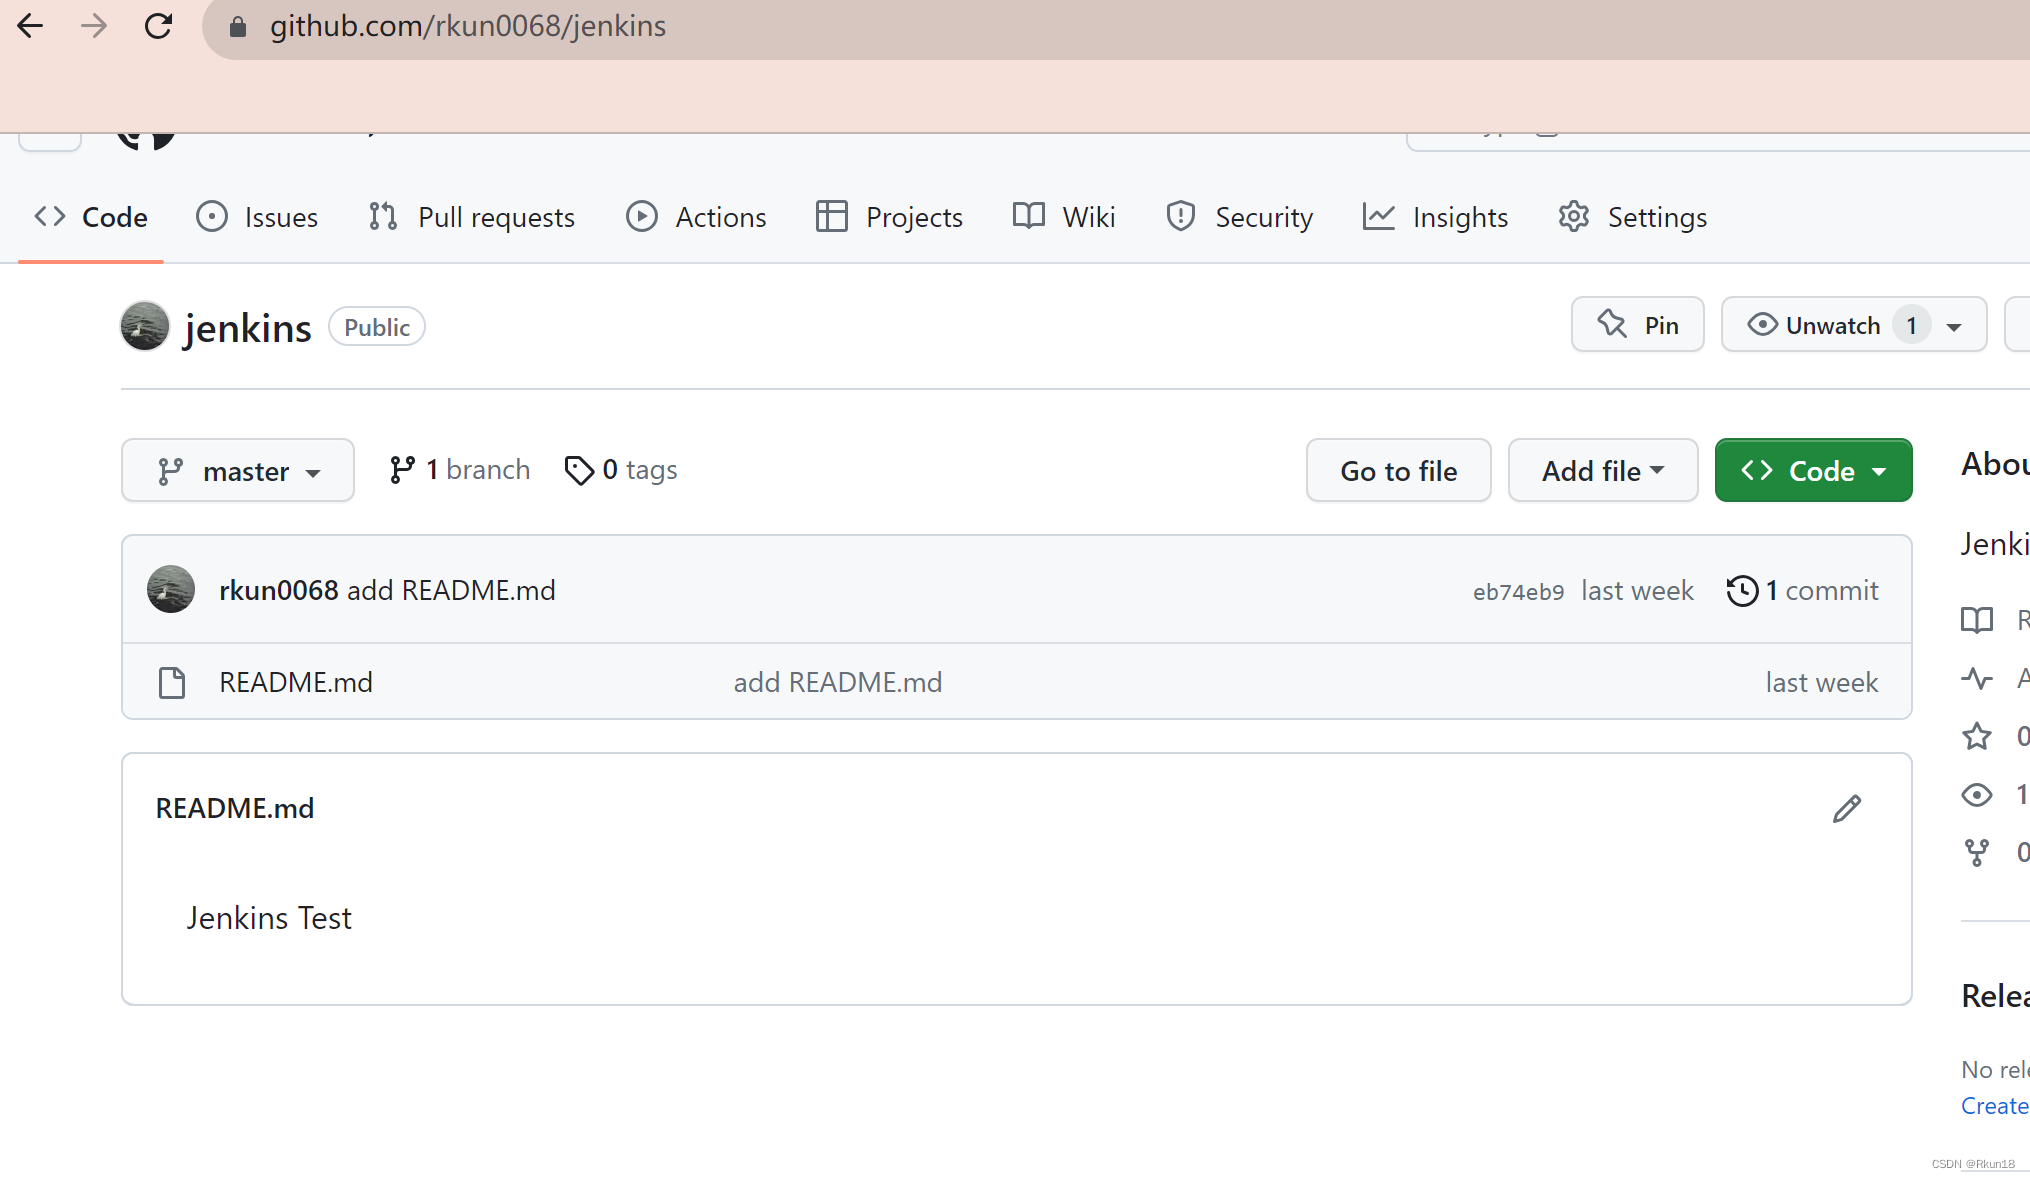The width and height of the screenshot is (2030, 1178).
Task: Expand the Add file dropdown
Action: pos(1603,470)
